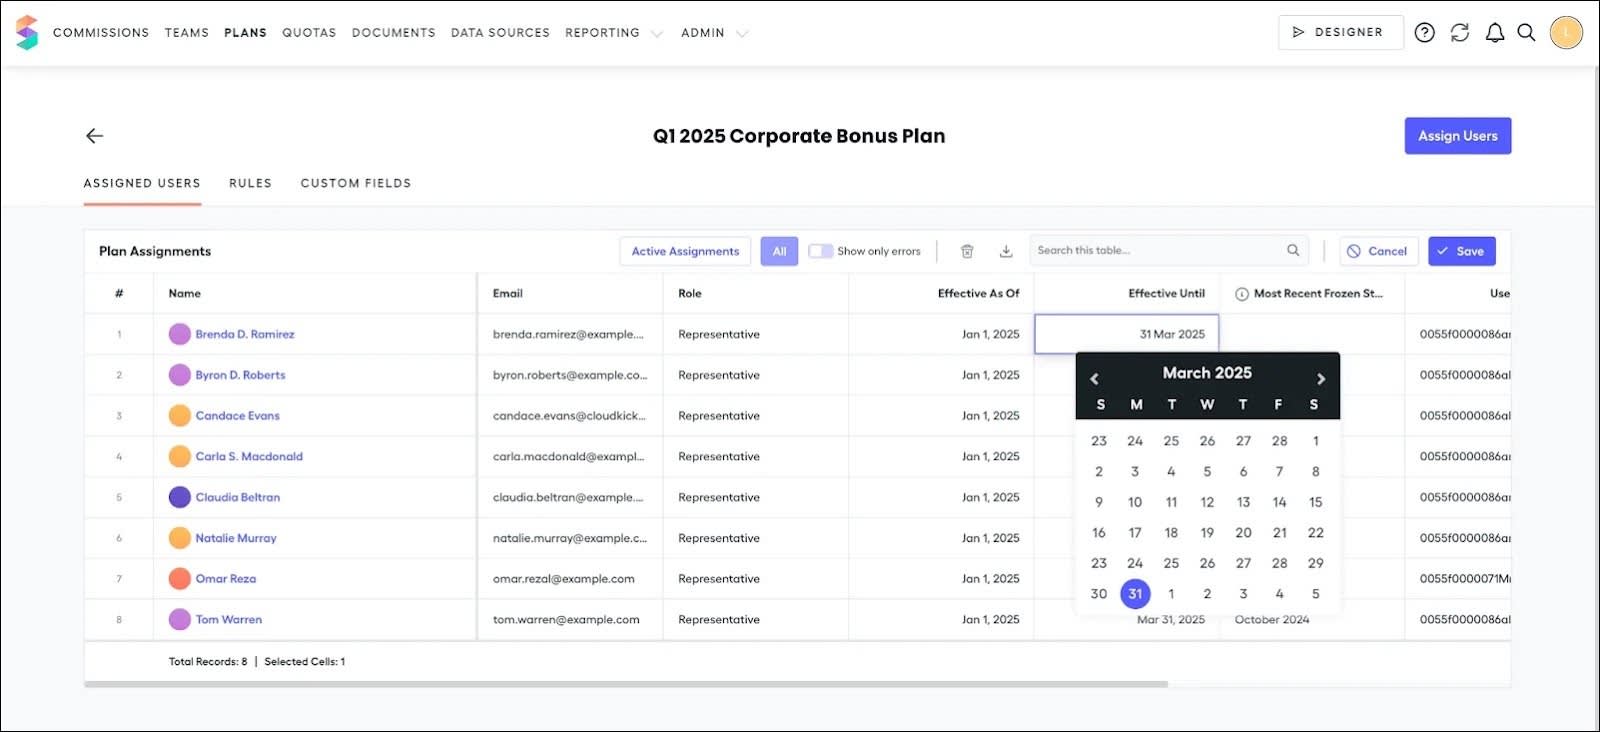Open Carla S. Macdonald's profile link

pyautogui.click(x=249, y=457)
